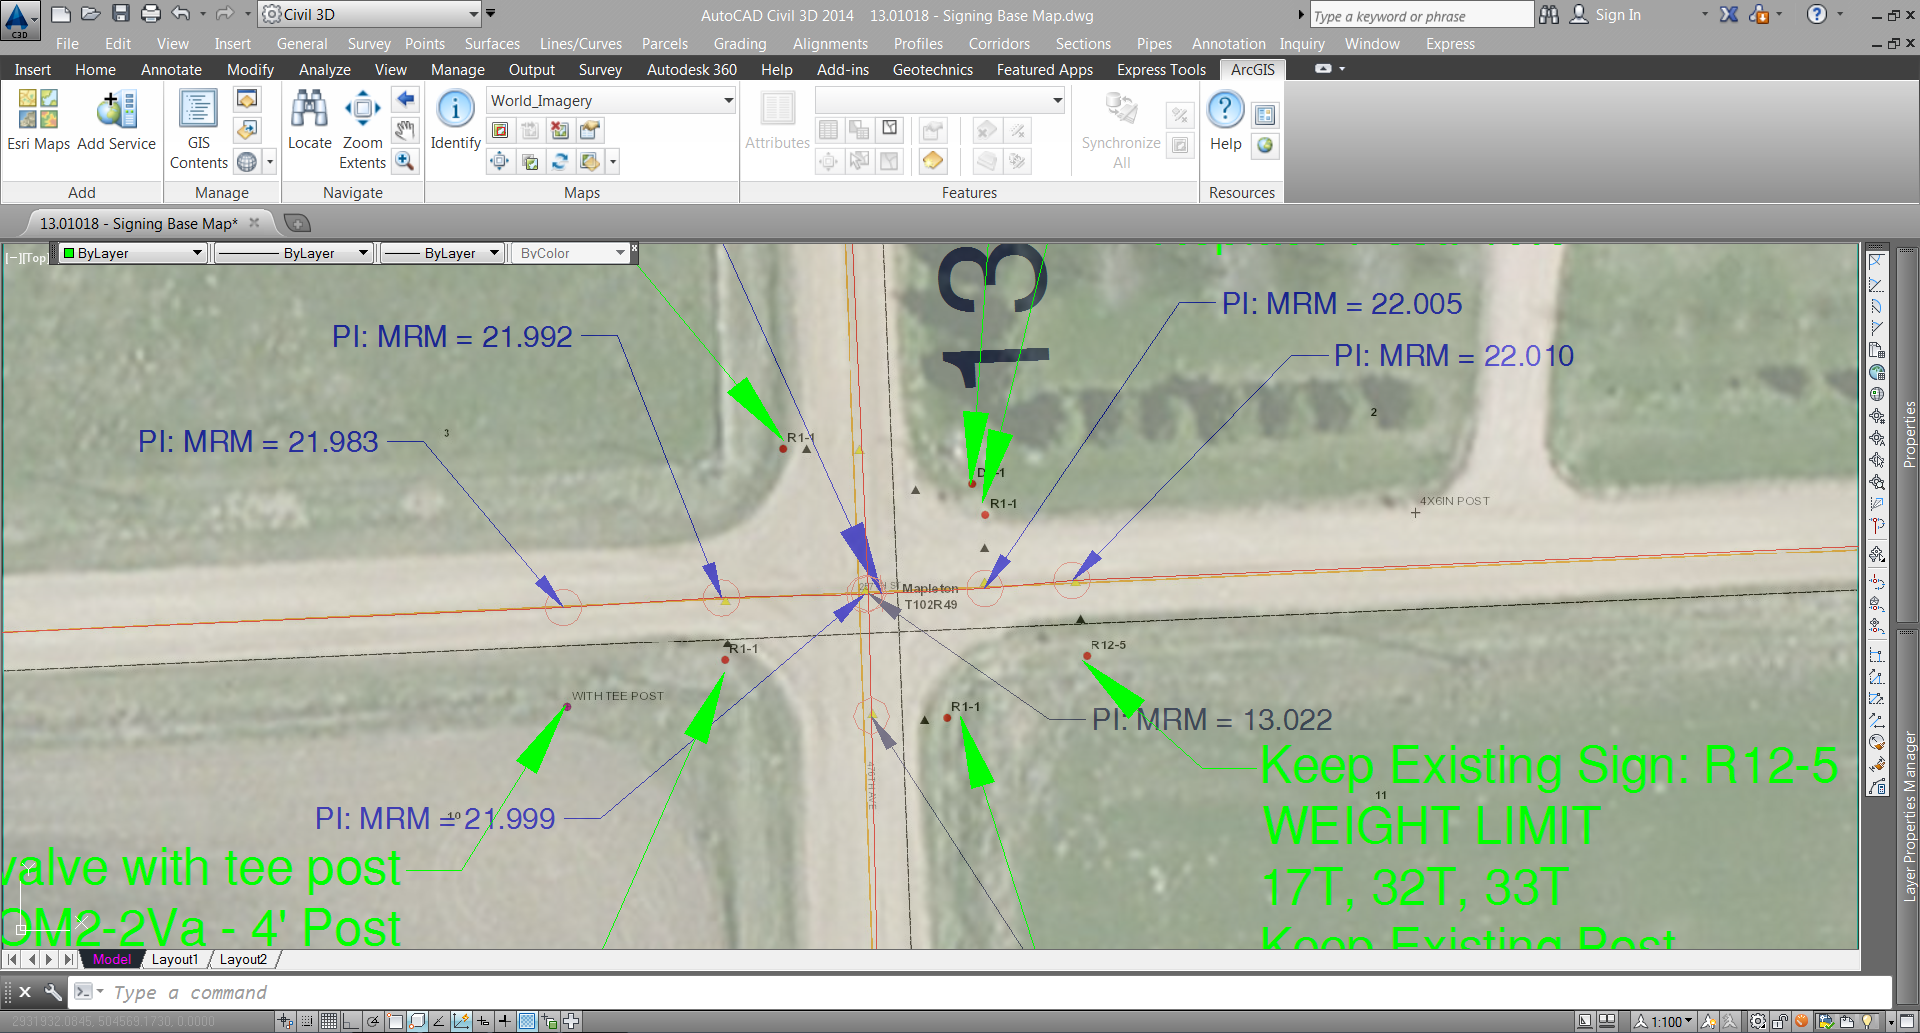Viewport: 1920px width, 1033px height.
Task: Click the workspace switching gear in status bar
Action: point(1757,1021)
